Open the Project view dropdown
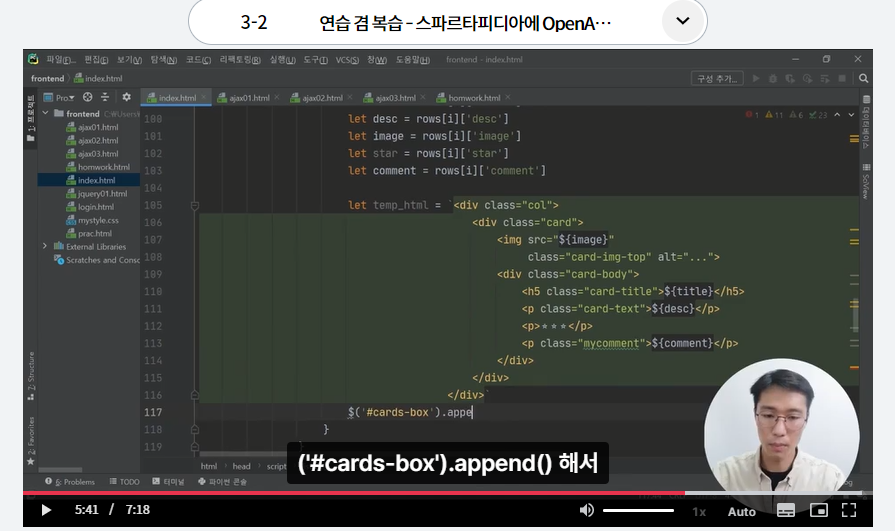 (x=59, y=98)
